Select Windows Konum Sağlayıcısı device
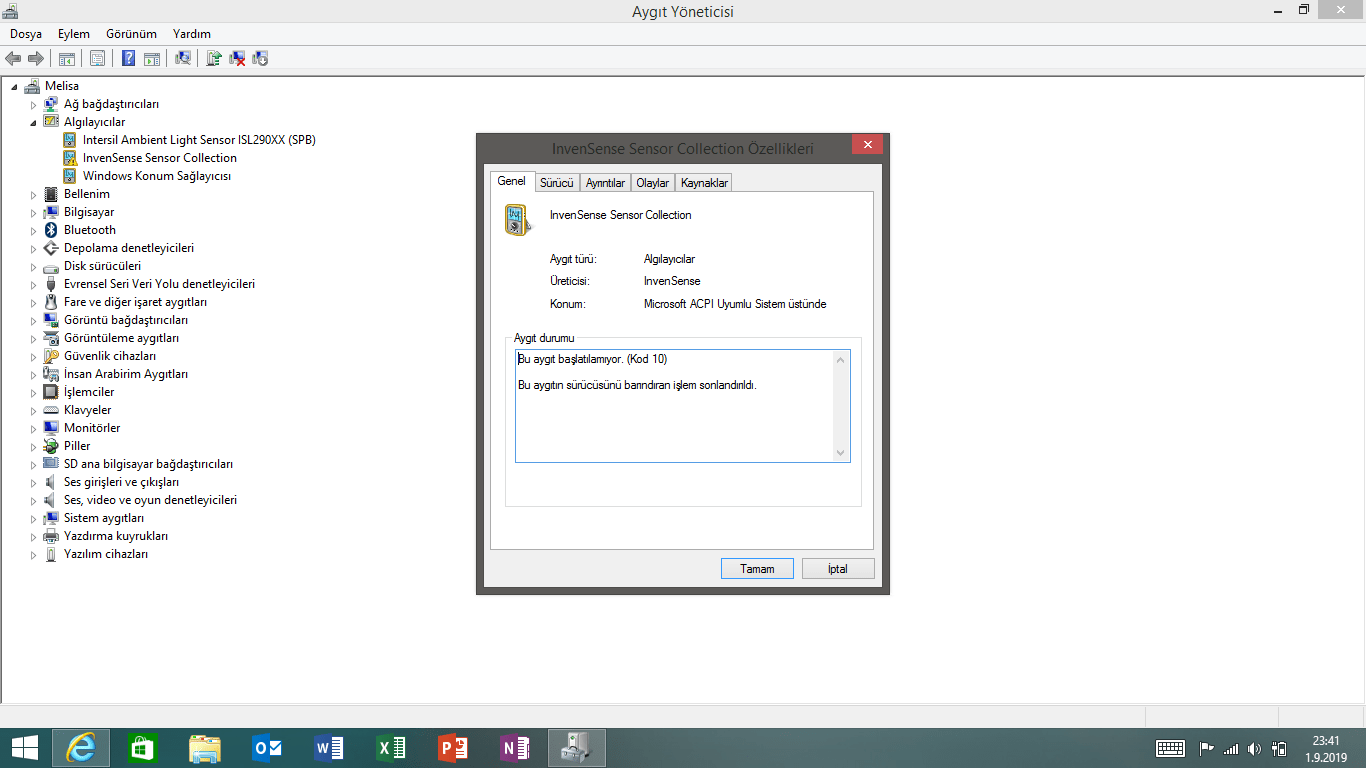 pyautogui.click(x=157, y=176)
